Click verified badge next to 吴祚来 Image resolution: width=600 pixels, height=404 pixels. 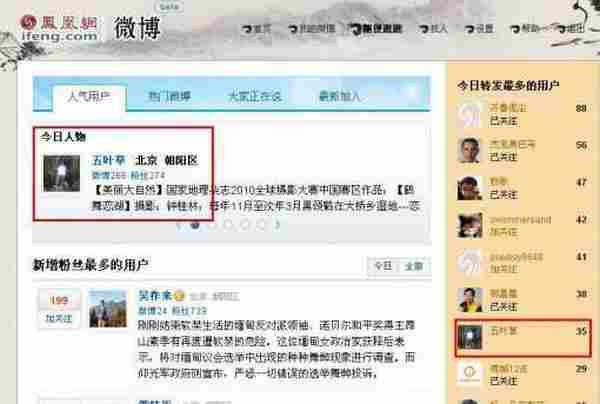tap(179, 296)
